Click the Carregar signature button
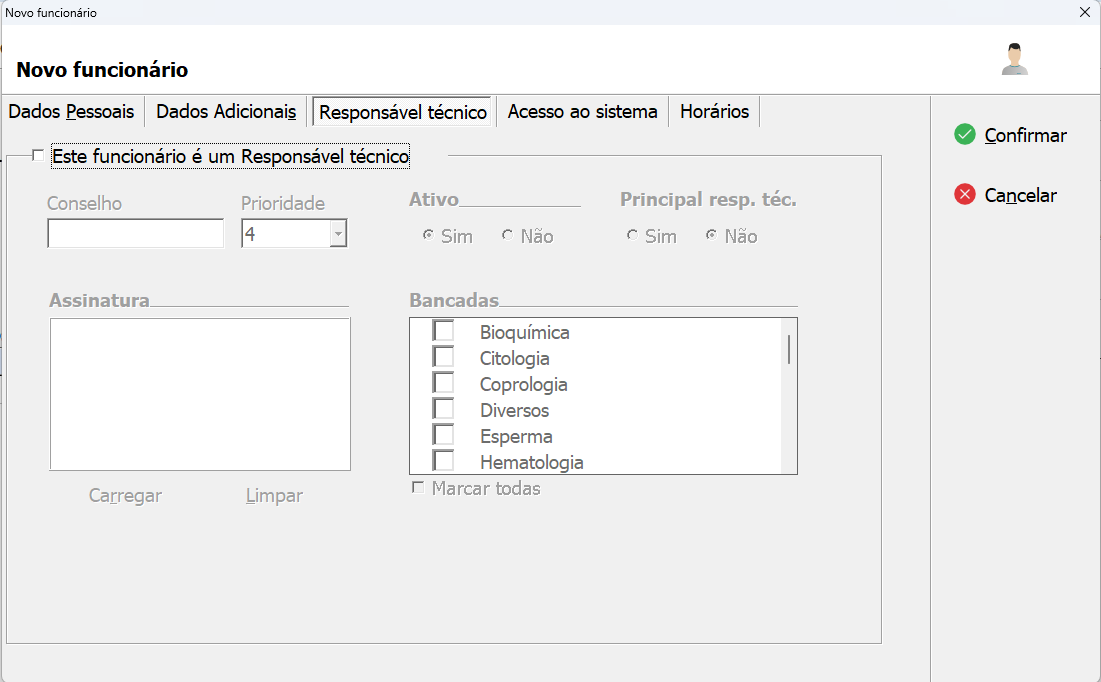 pyautogui.click(x=125, y=496)
